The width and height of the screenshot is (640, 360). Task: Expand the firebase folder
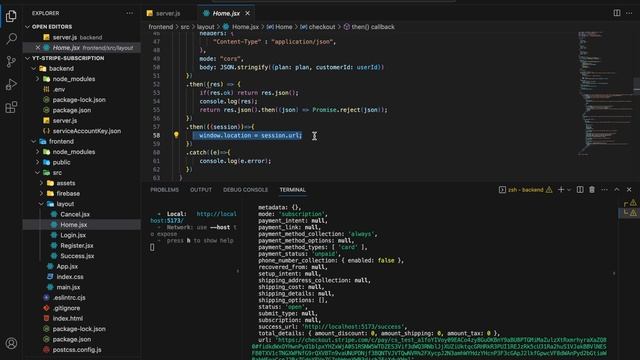pos(68,193)
